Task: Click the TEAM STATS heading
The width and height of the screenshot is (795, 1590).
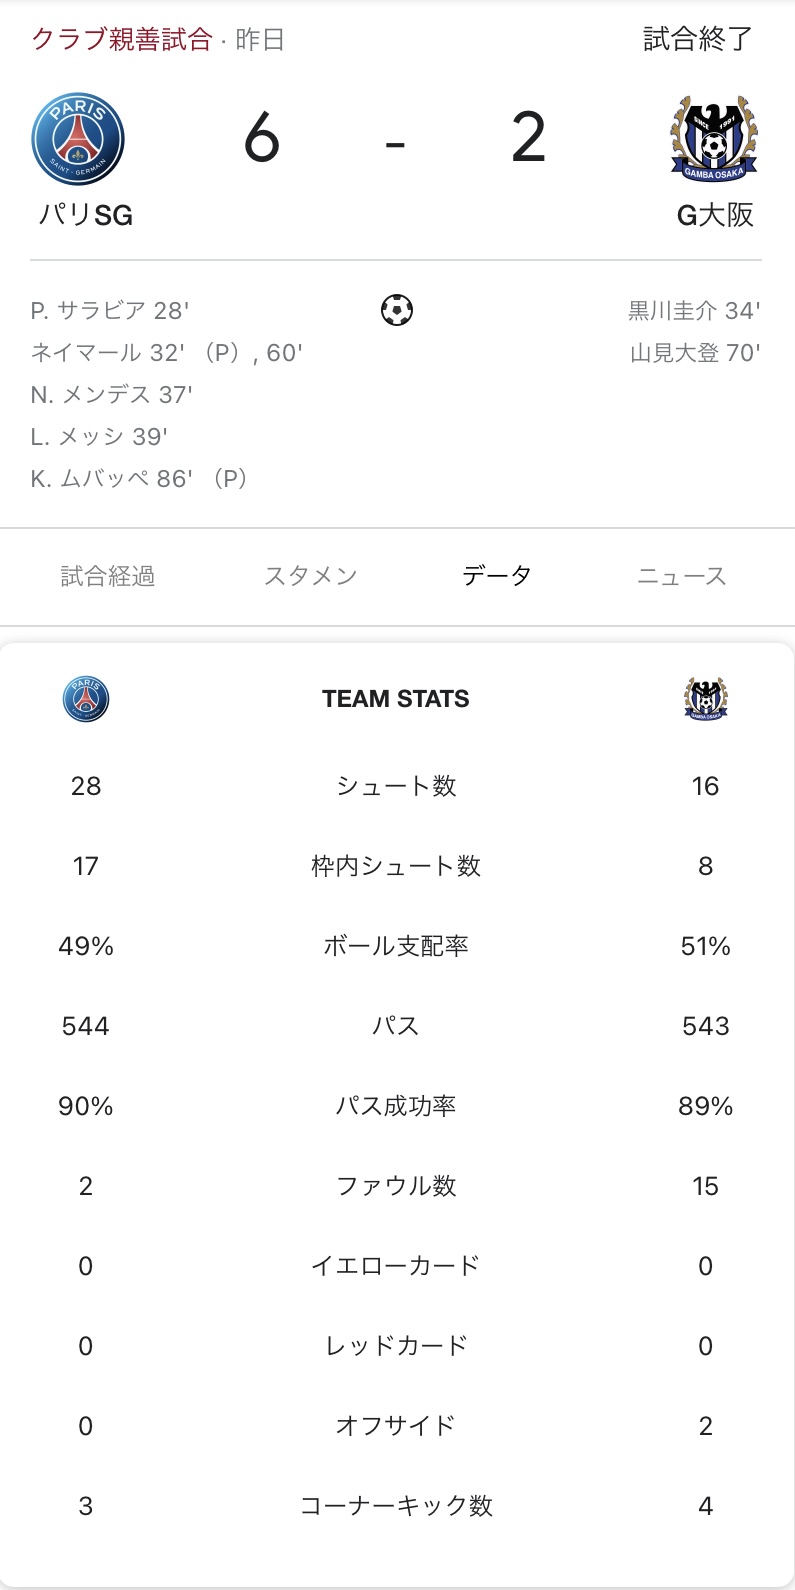Action: coord(396,699)
